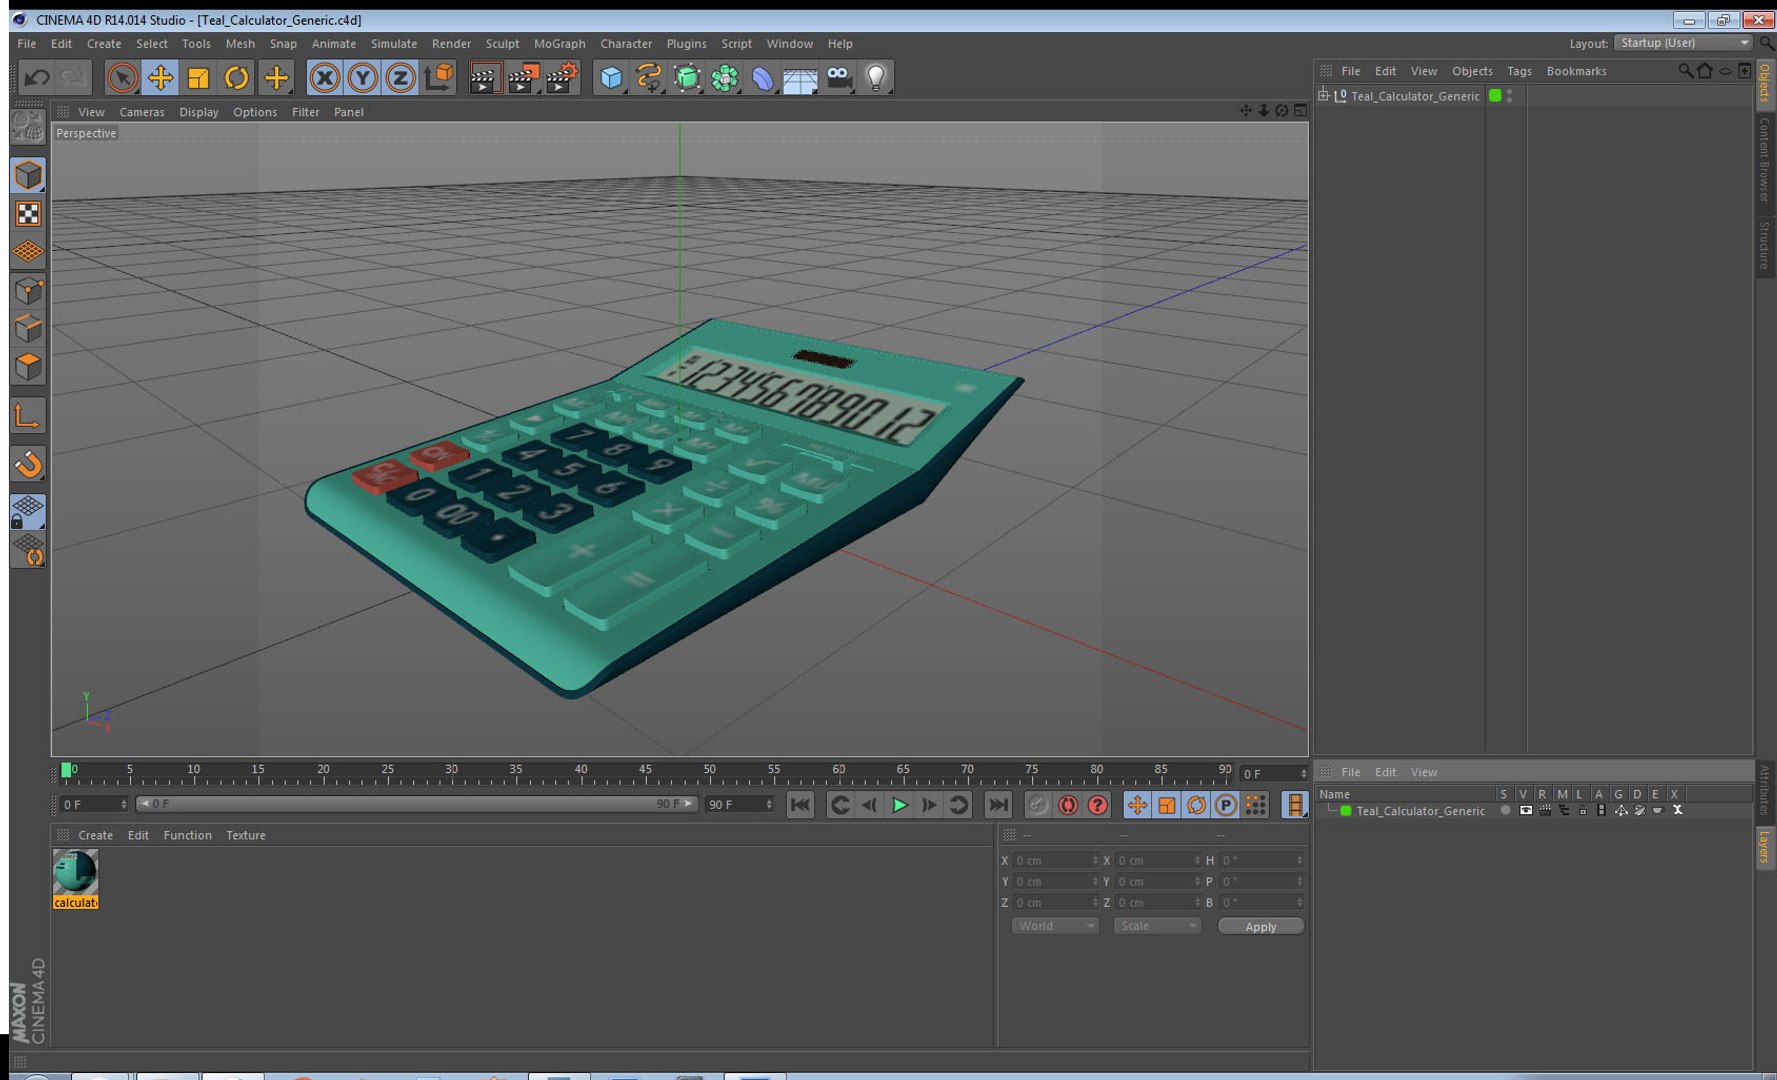
Task: Add a camera object
Action: click(x=839, y=78)
